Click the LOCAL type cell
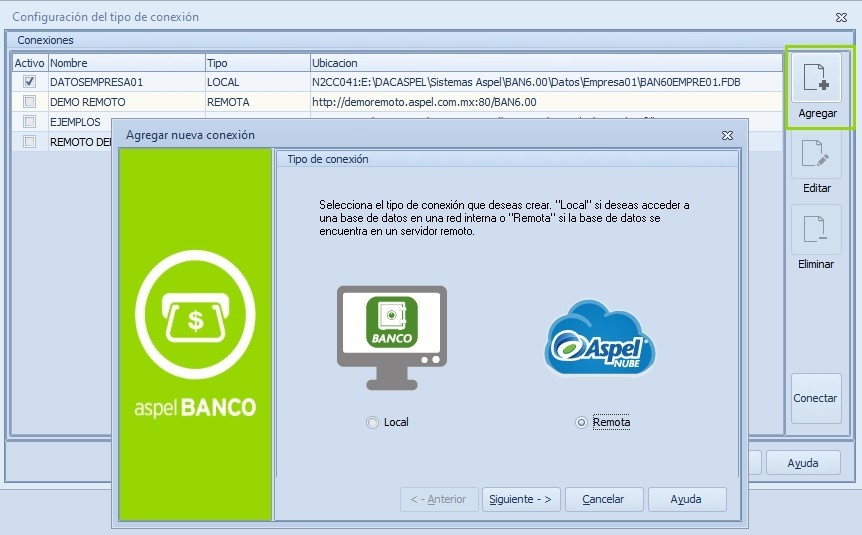 click(257, 82)
